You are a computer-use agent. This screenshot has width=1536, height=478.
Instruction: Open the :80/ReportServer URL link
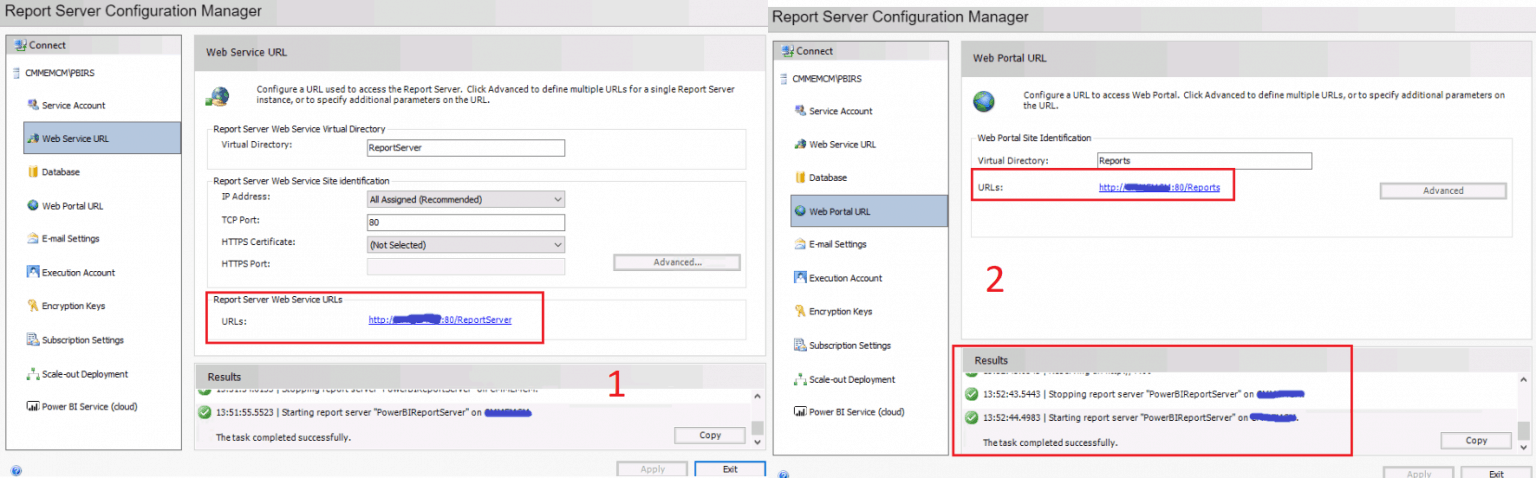pos(440,320)
